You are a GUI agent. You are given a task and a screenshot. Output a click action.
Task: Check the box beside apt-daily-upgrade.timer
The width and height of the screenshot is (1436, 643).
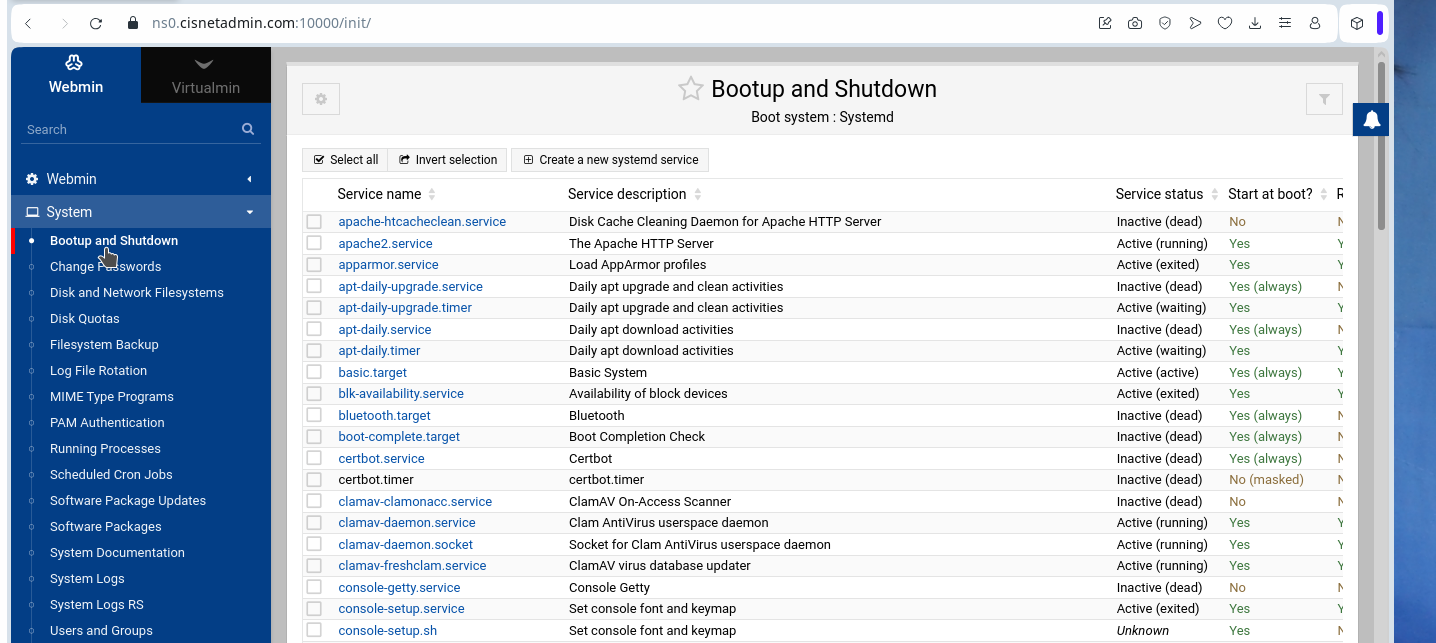point(314,308)
